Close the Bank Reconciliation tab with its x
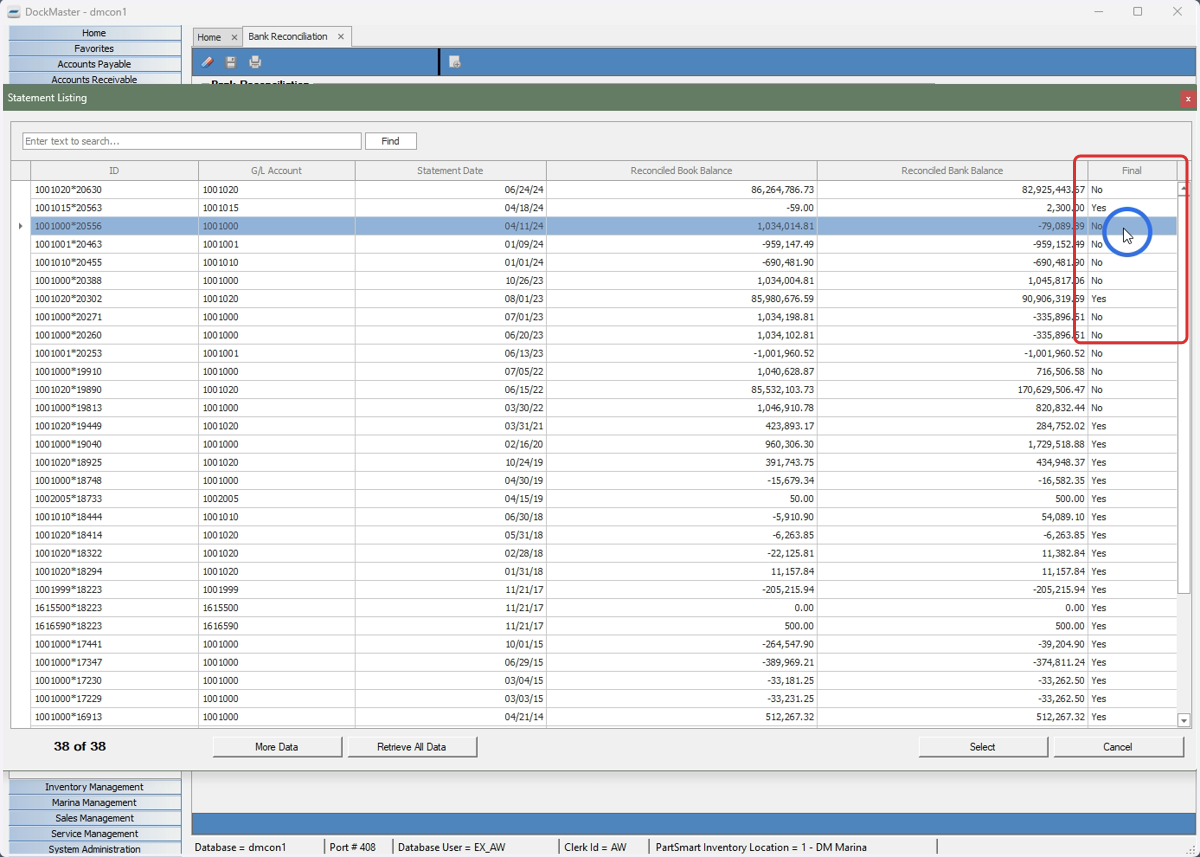The image size is (1200, 857). click(x=340, y=37)
